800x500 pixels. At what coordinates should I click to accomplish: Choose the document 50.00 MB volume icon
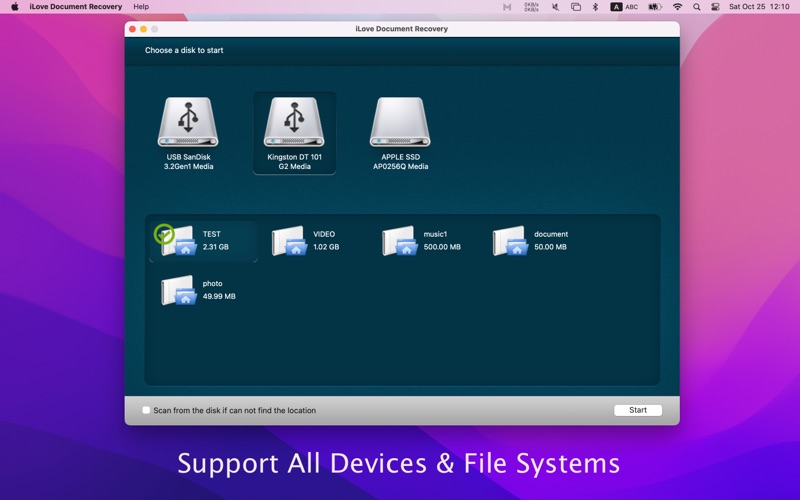tap(510, 240)
